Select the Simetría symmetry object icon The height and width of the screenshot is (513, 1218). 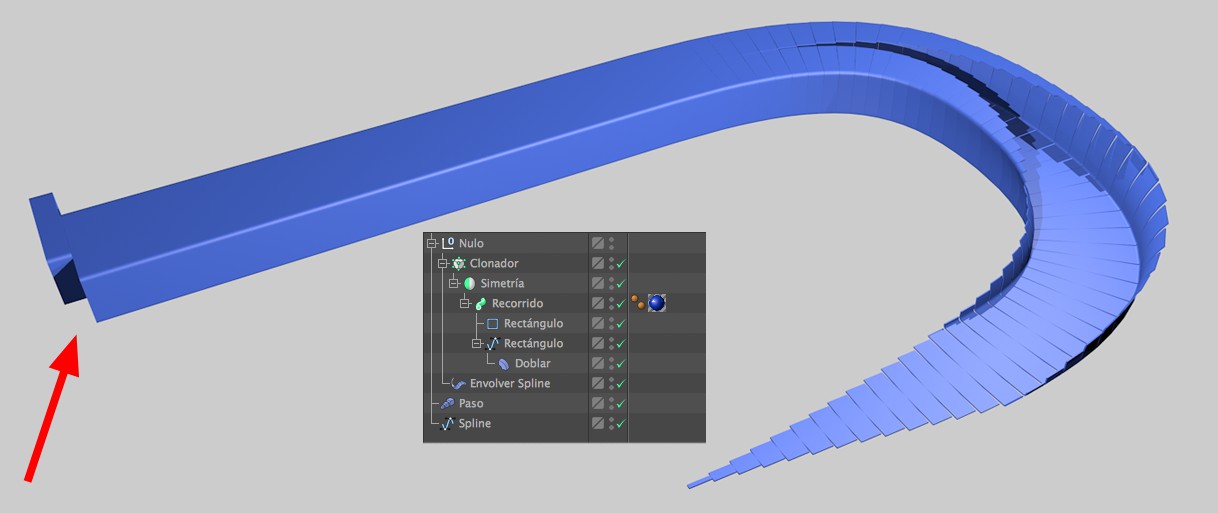coord(470,283)
